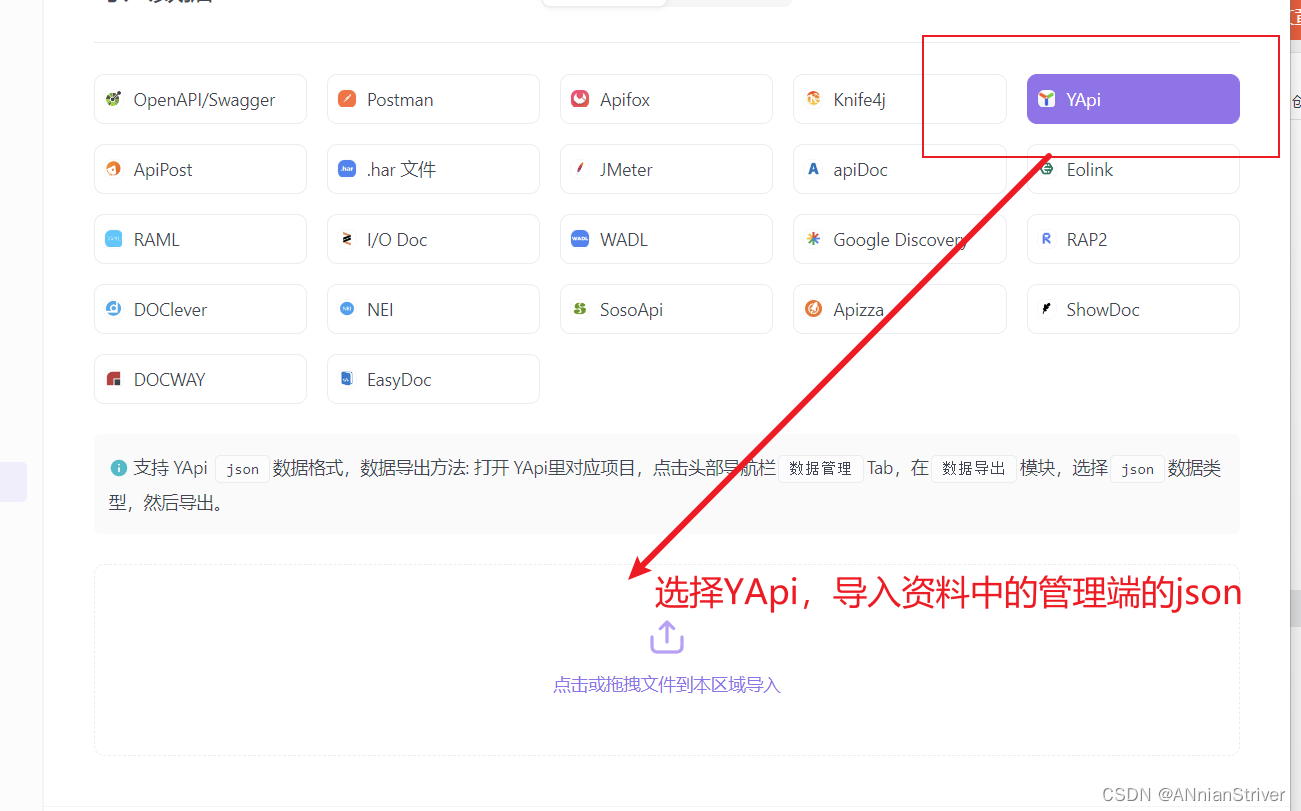Select the .har 文件 import option
The height and width of the screenshot is (811, 1301).
432,169
